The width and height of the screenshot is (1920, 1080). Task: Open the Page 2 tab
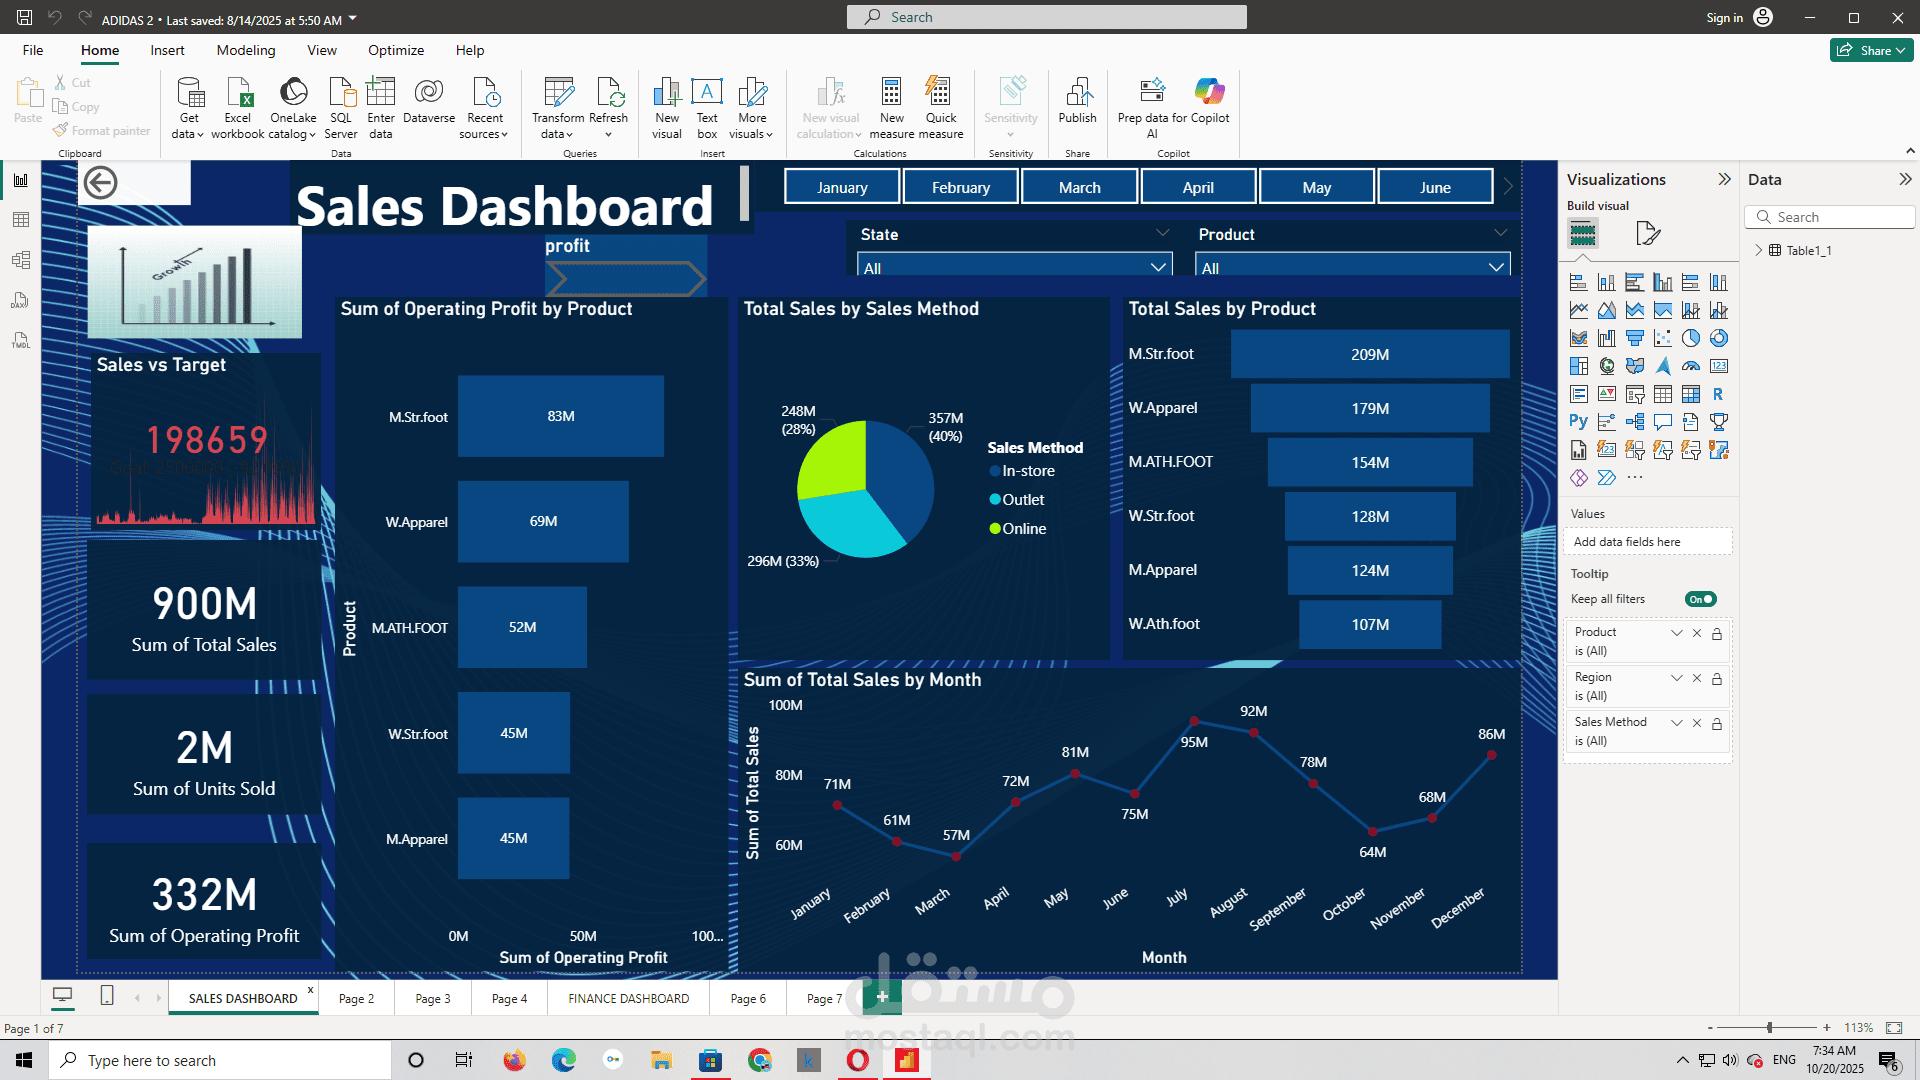(356, 999)
